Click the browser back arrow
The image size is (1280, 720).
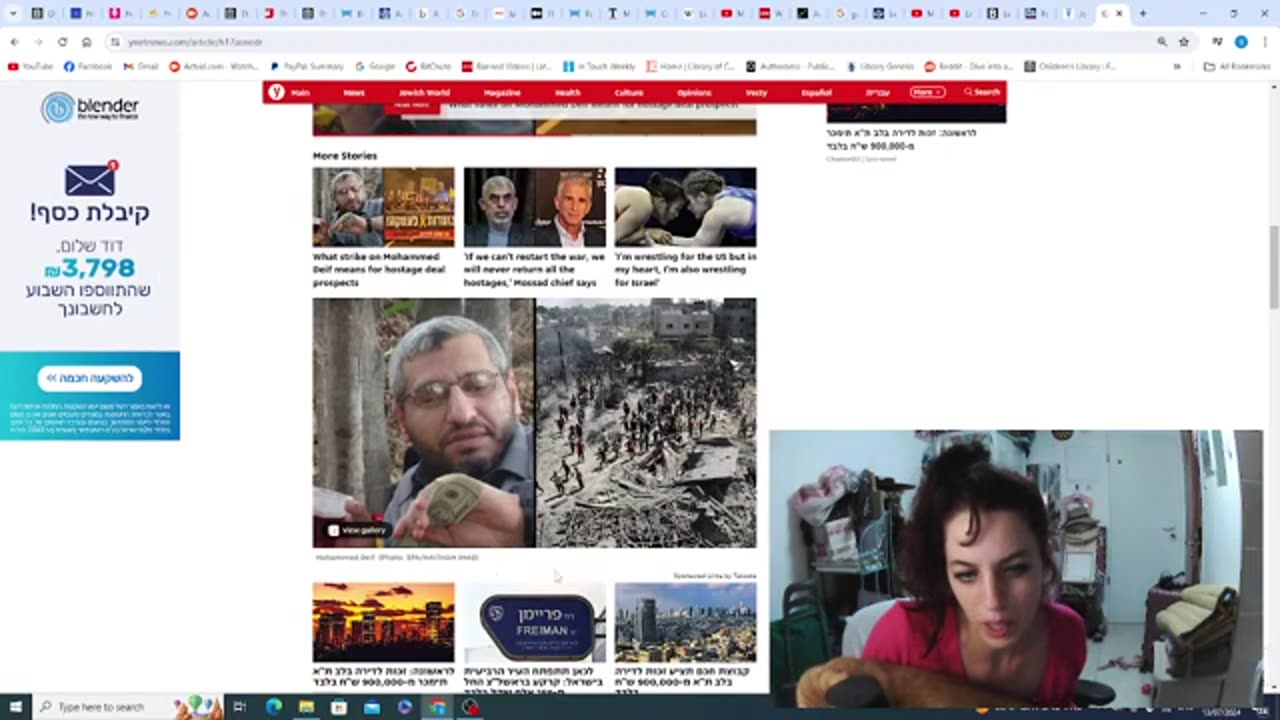[x=14, y=42]
